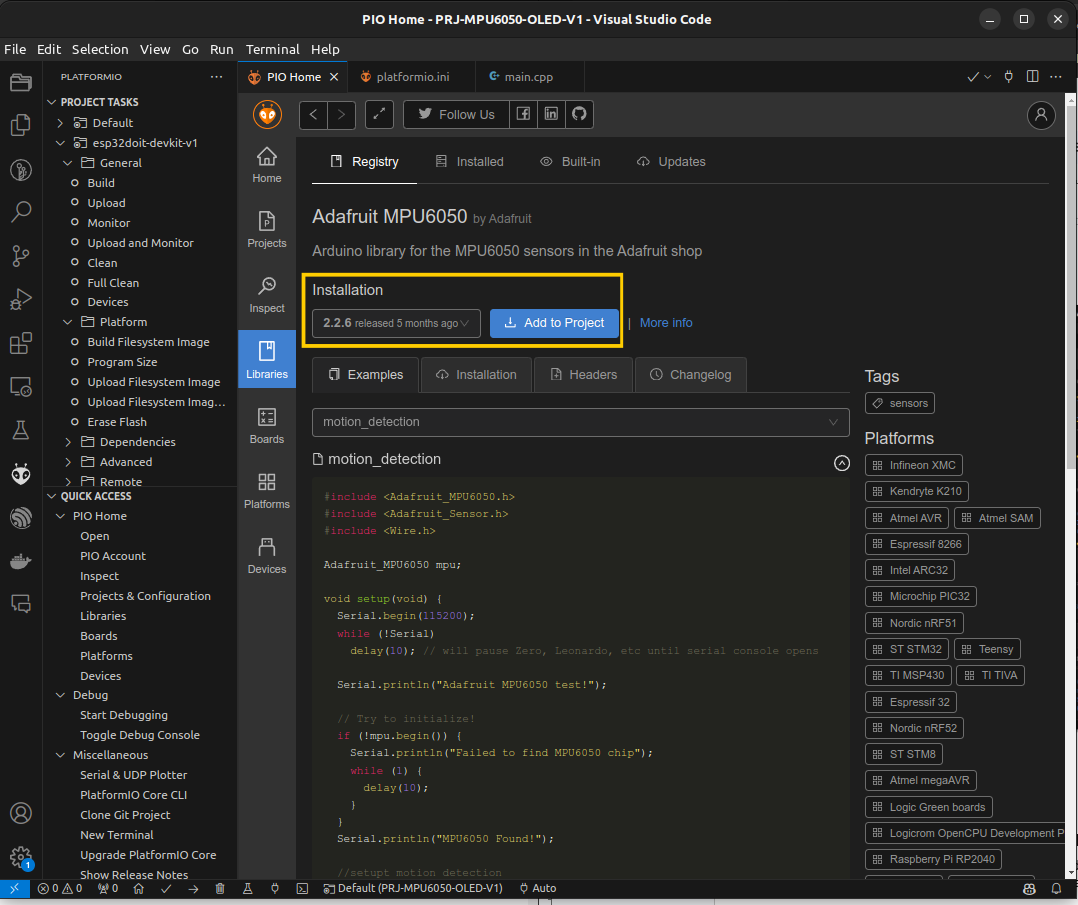Click the Raspberry Pi RP2040 platform tag

point(934,860)
